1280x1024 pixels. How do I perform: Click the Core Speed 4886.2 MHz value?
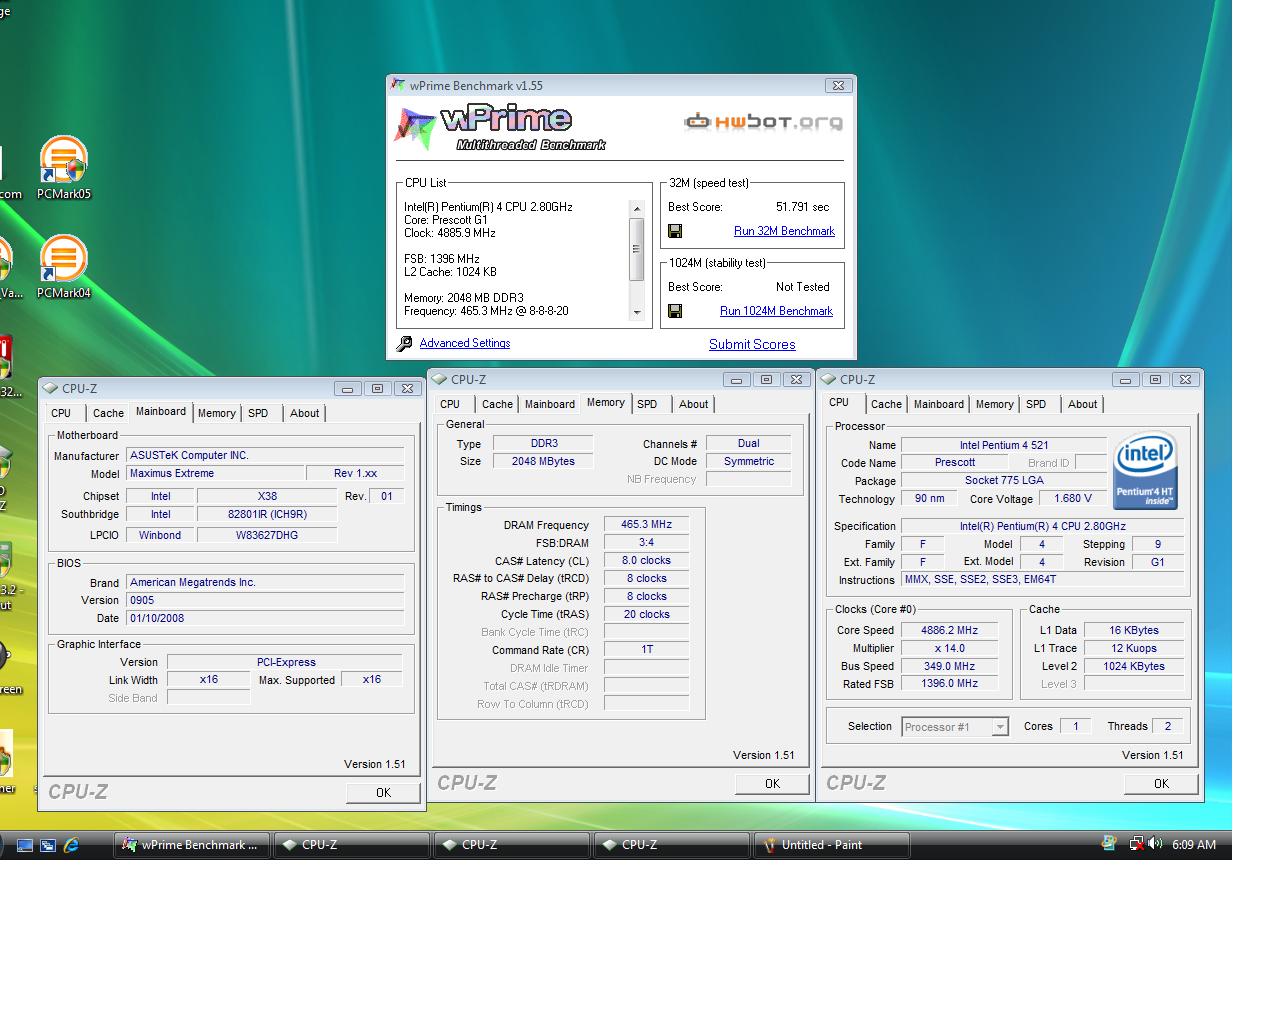coord(949,630)
